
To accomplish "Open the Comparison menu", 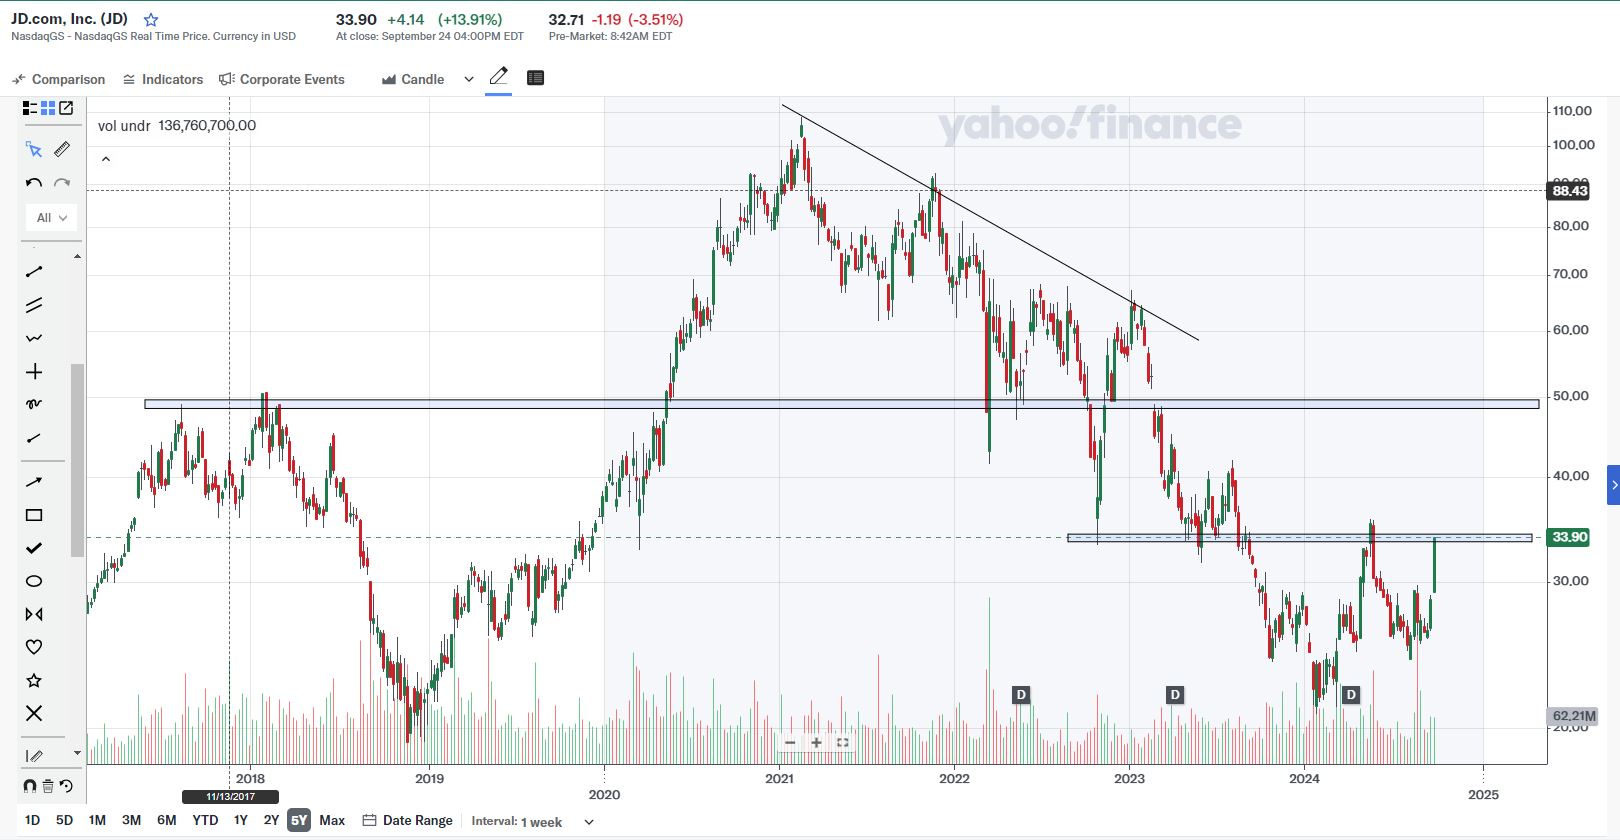I will tap(58, 79).
